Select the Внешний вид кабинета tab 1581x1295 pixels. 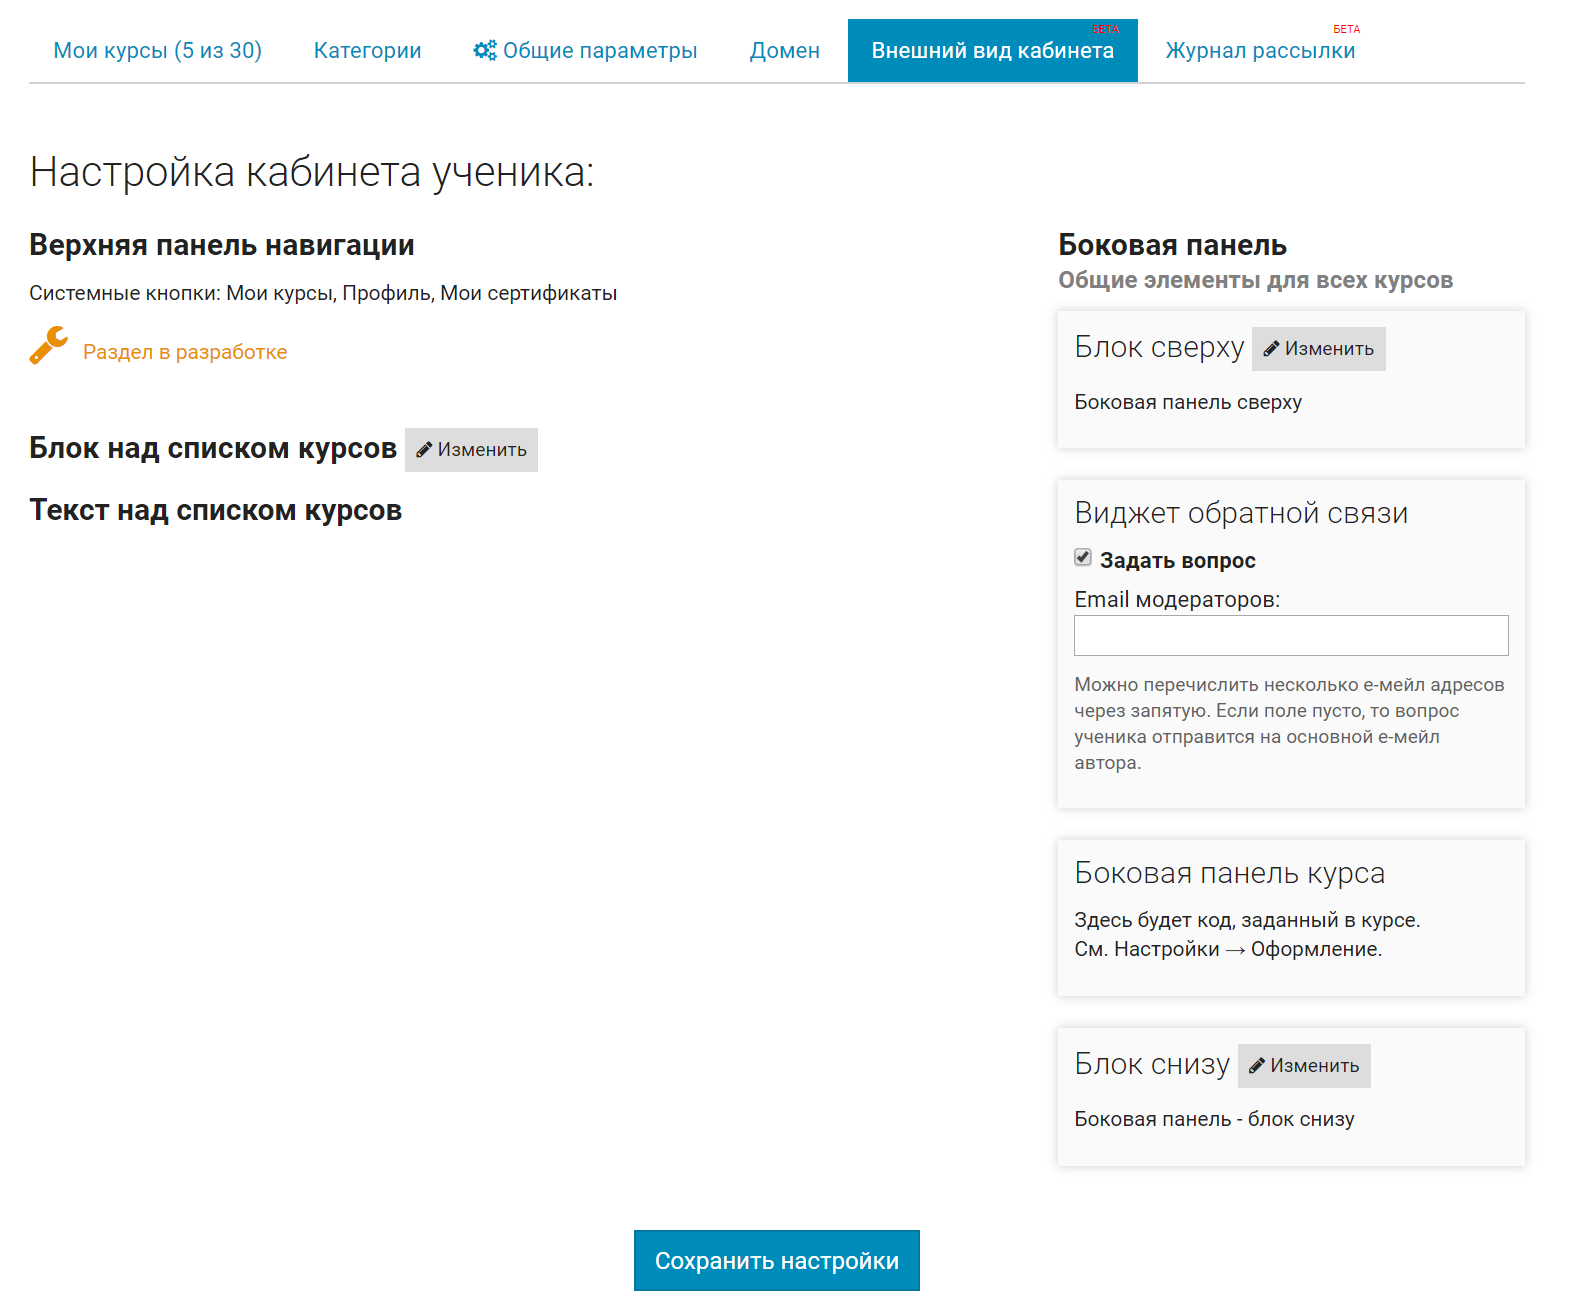pos(992,51)
